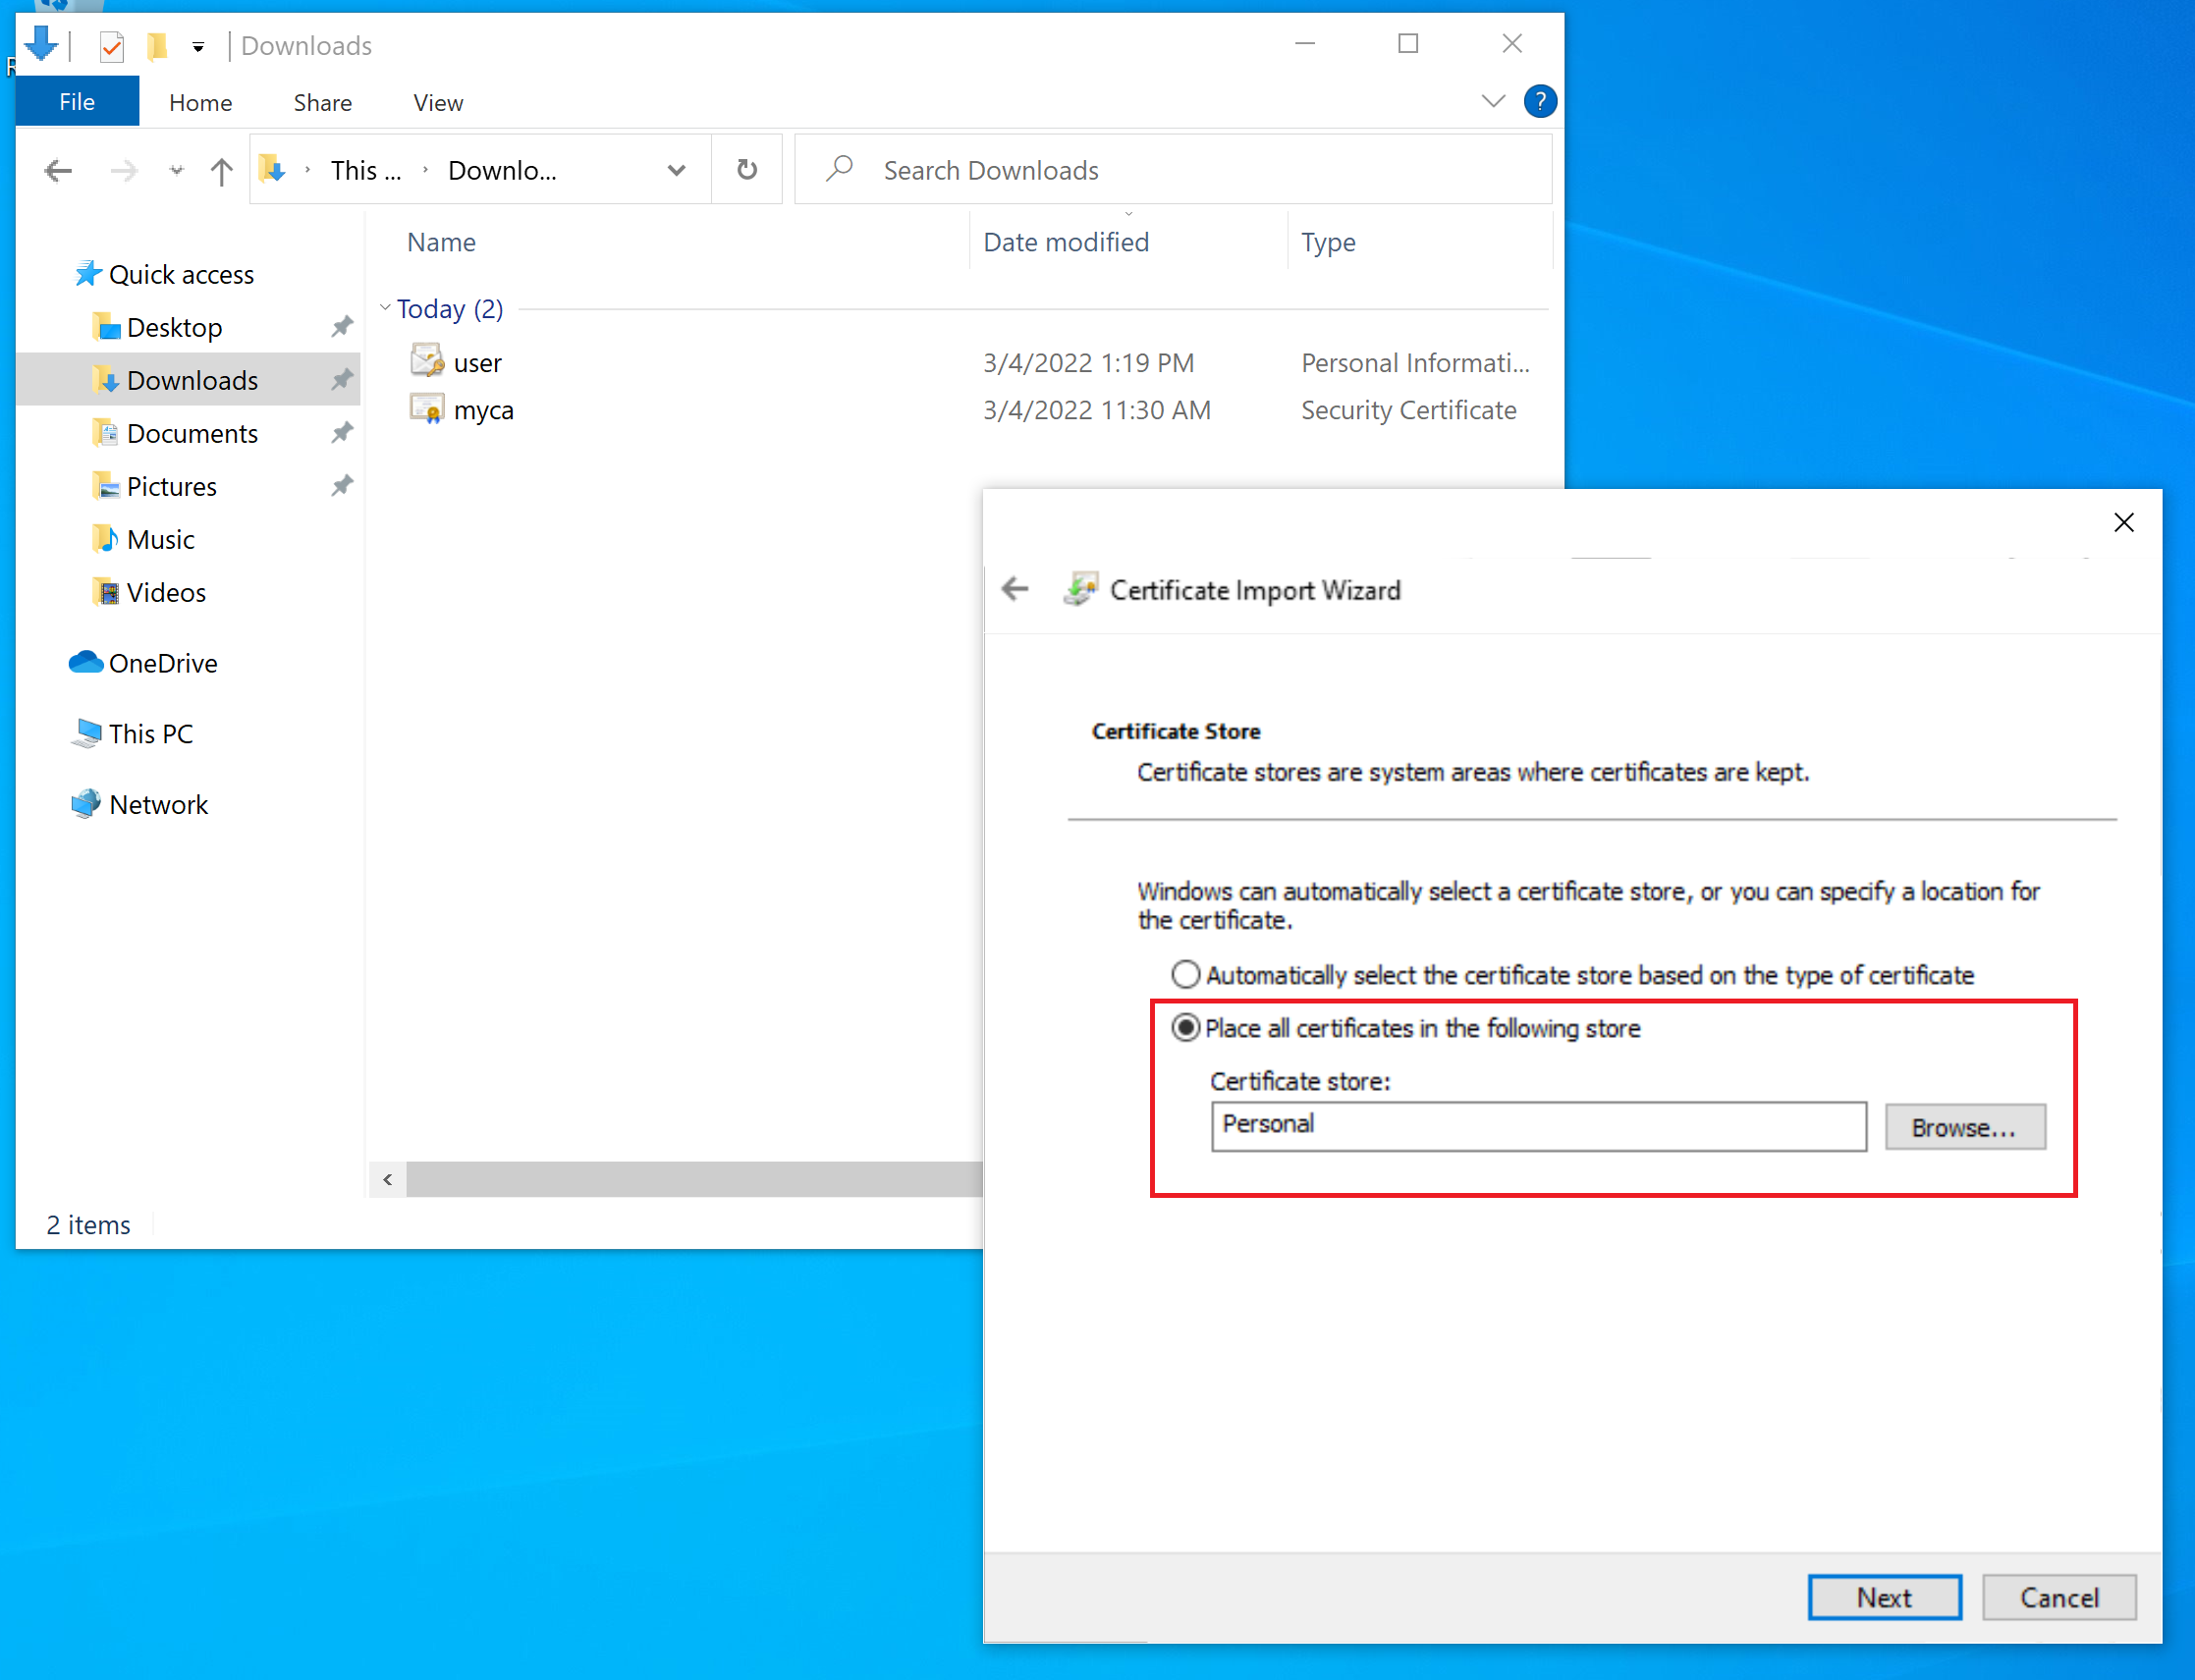Sort by the Name column header
2195x1680 pixels.
click(x=441, y=242)
